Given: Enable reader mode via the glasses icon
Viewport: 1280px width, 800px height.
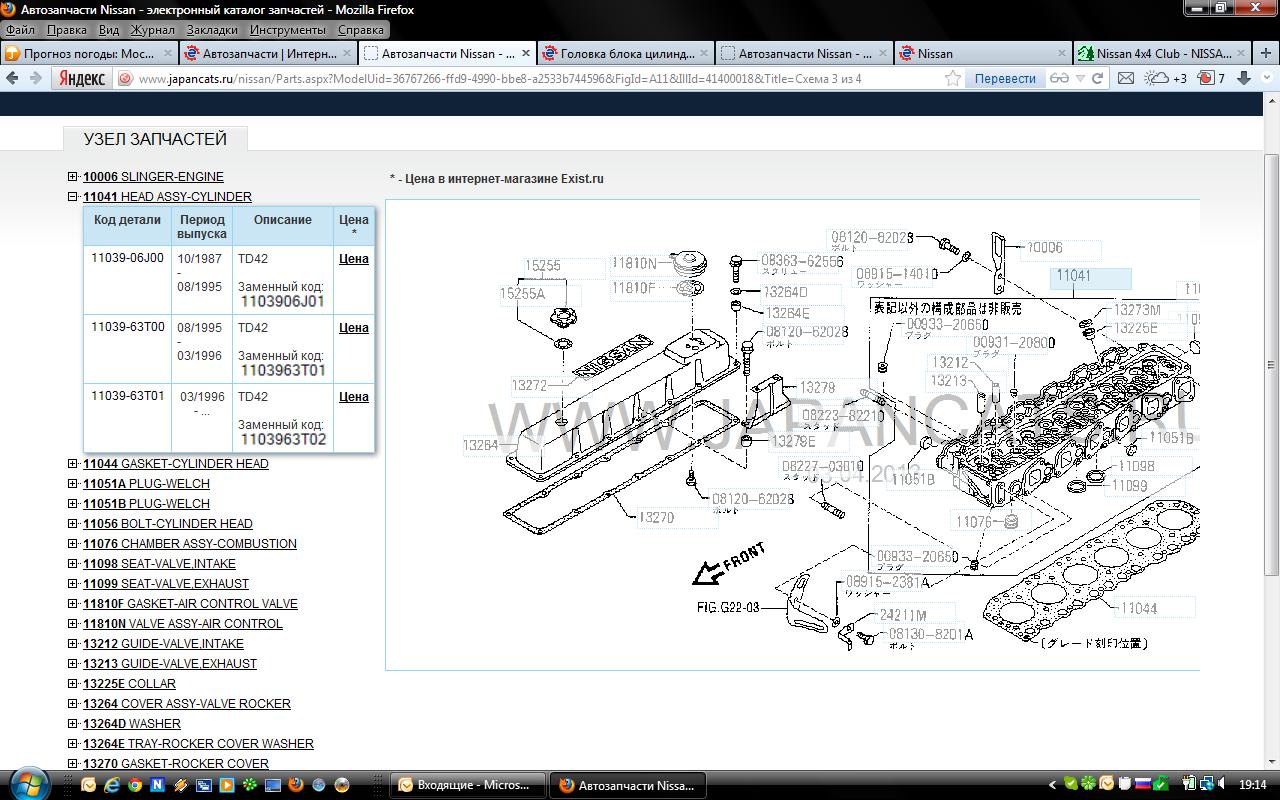Looking at the screenshot, I should [1059, 78].
